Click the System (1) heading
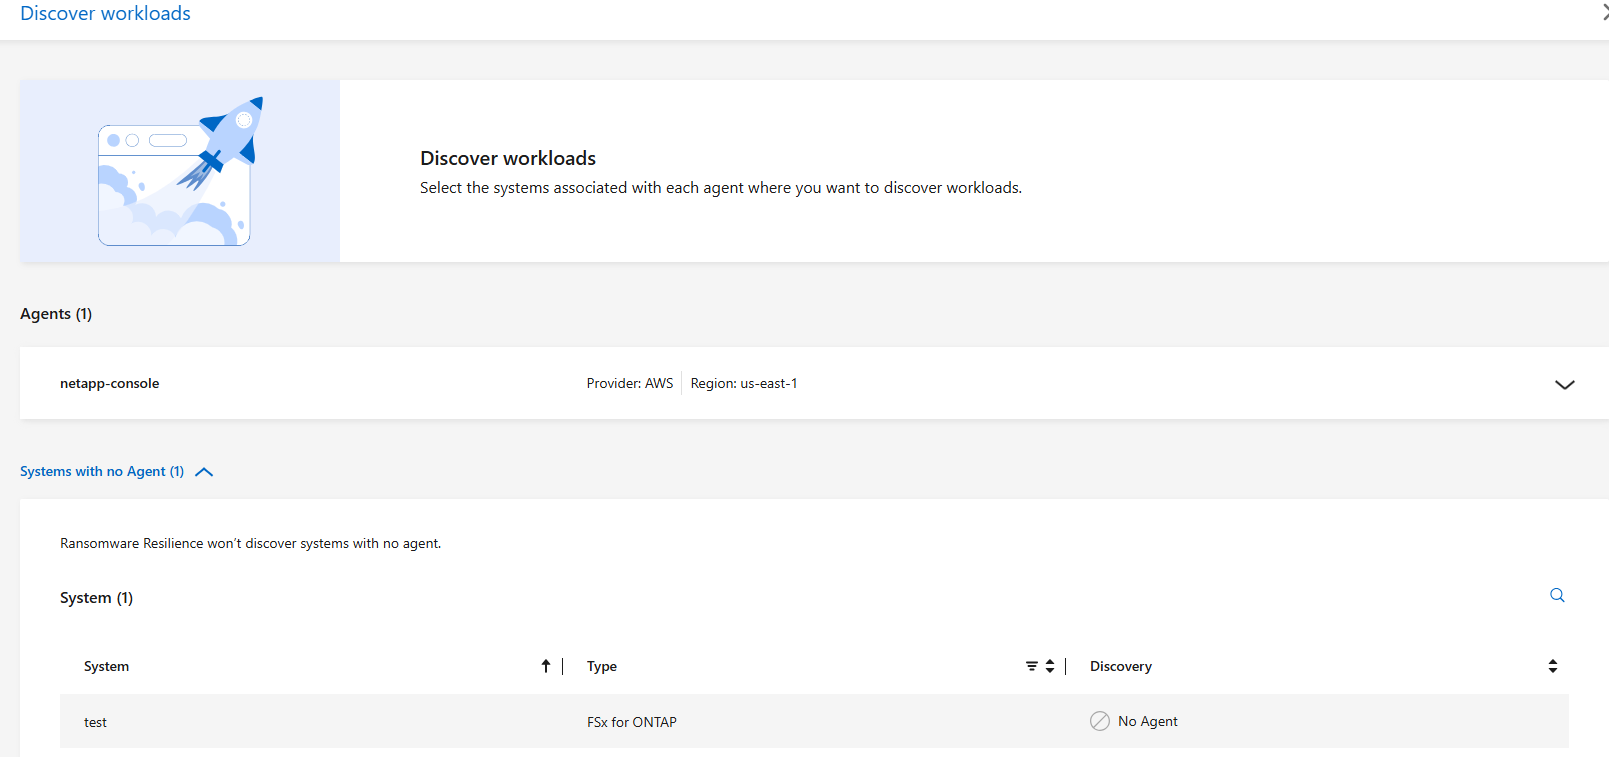Viewport: 1609px width, 757px height. 96,598
